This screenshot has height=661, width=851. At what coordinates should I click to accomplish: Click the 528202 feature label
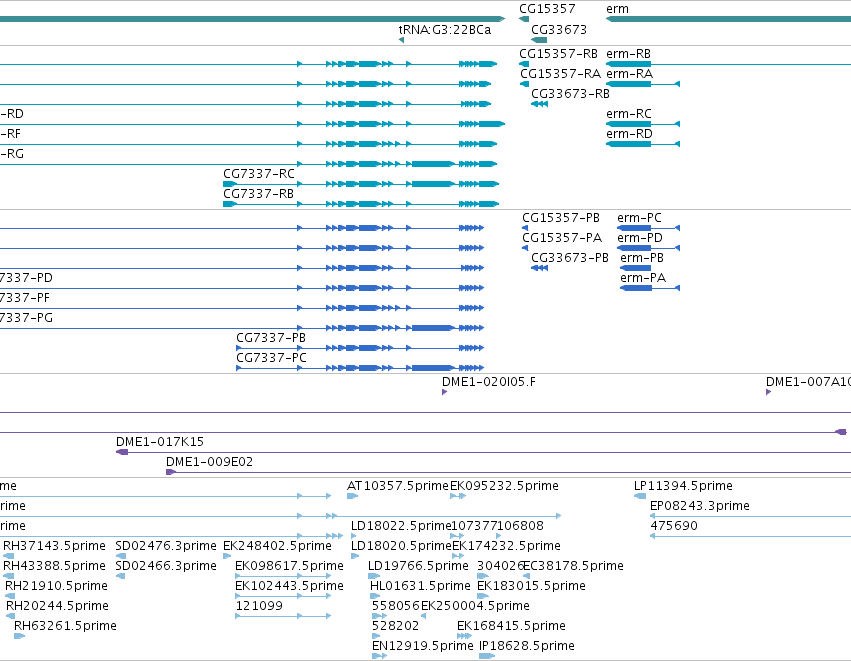point(396,626)
